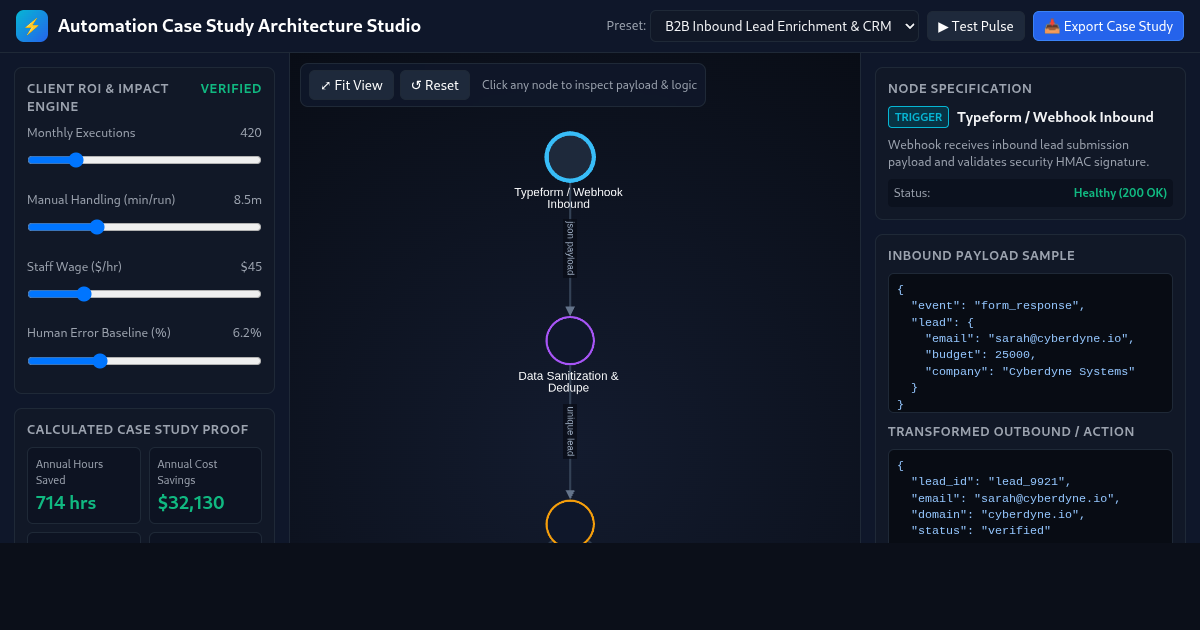Adjust the Human Error Baseline slider

tap(144, 361)
